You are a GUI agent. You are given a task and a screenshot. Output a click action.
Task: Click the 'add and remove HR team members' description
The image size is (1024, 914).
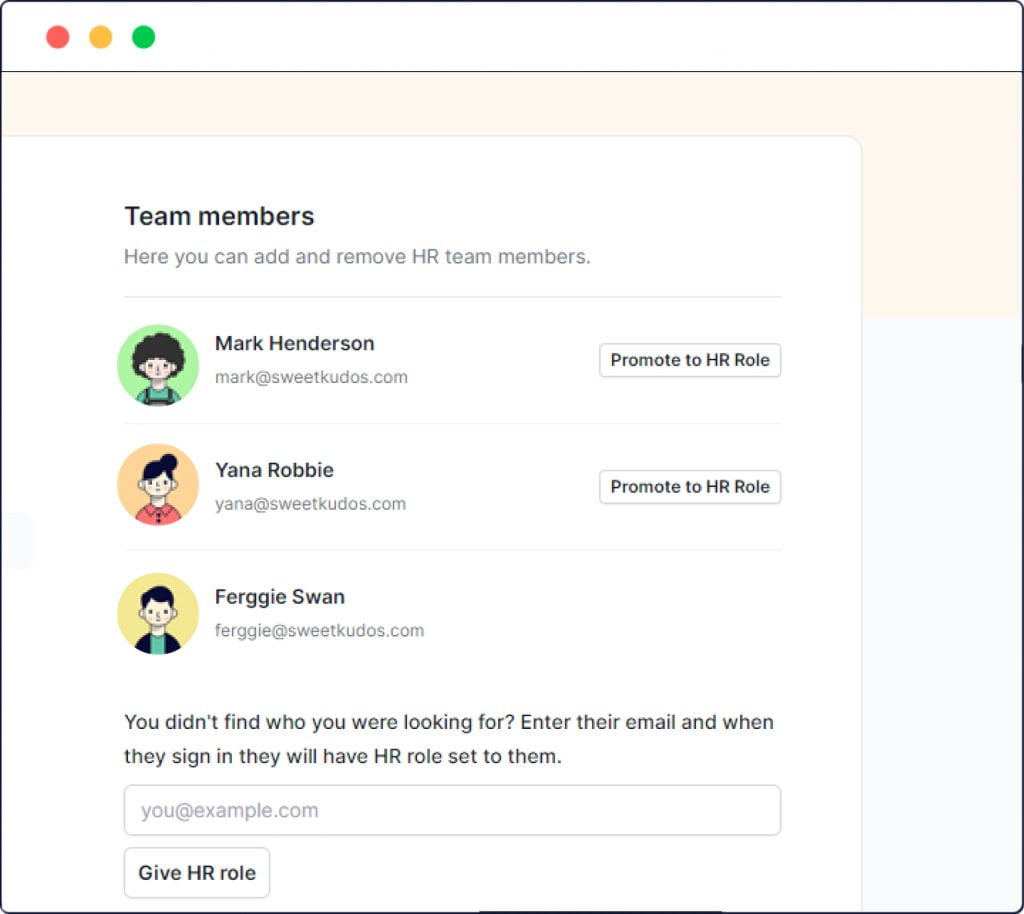tap(357, 257)
